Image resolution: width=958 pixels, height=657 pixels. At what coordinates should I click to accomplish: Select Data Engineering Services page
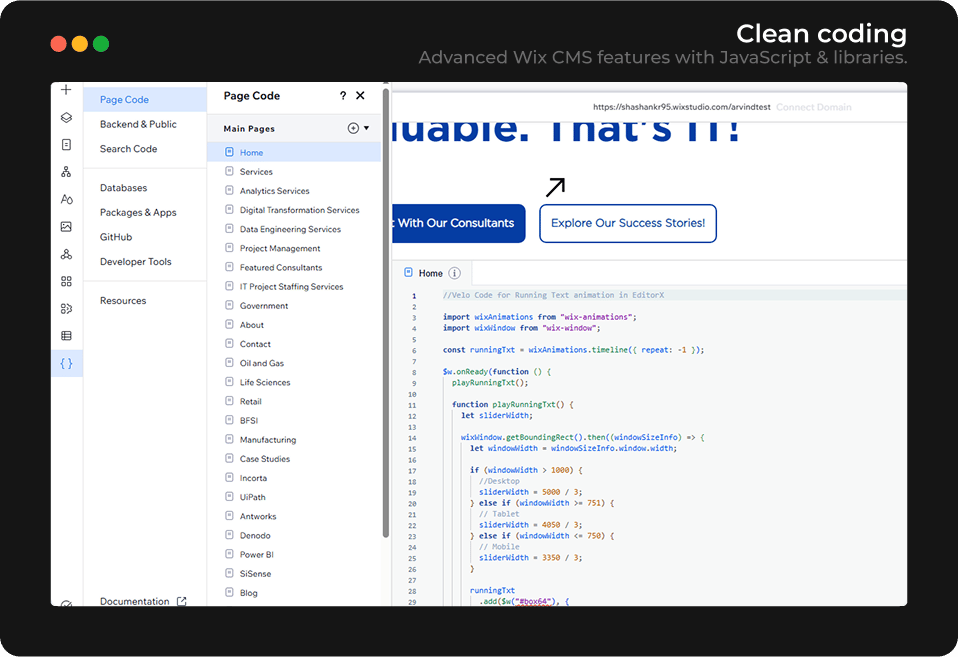294,229
